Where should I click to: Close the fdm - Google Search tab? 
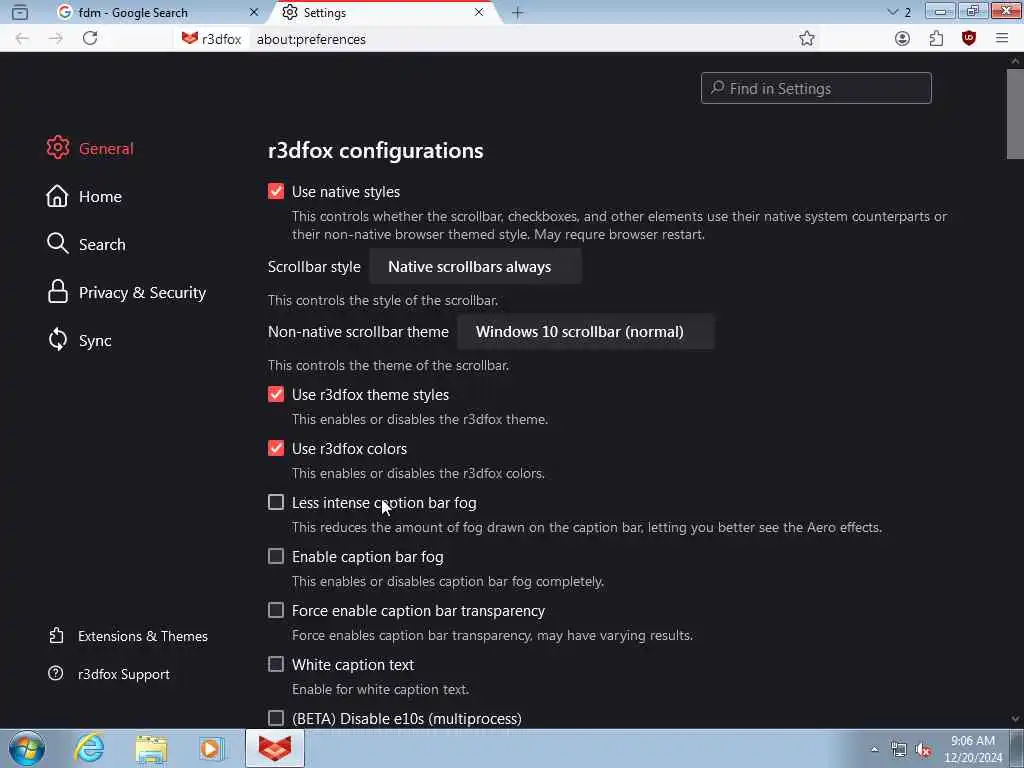click(254, 12)
